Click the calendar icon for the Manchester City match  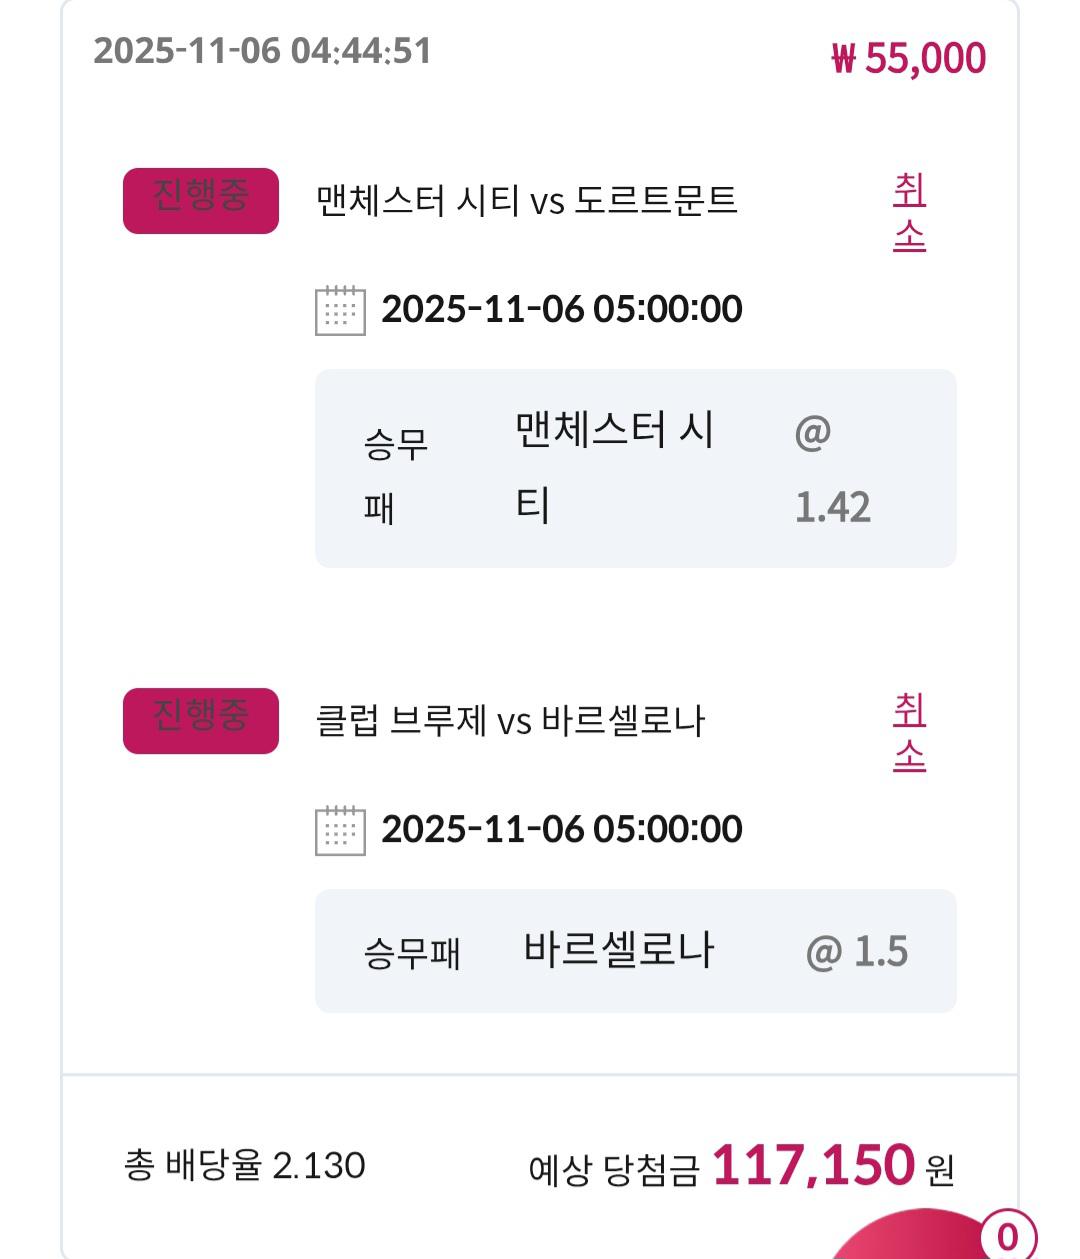point(340,310)
